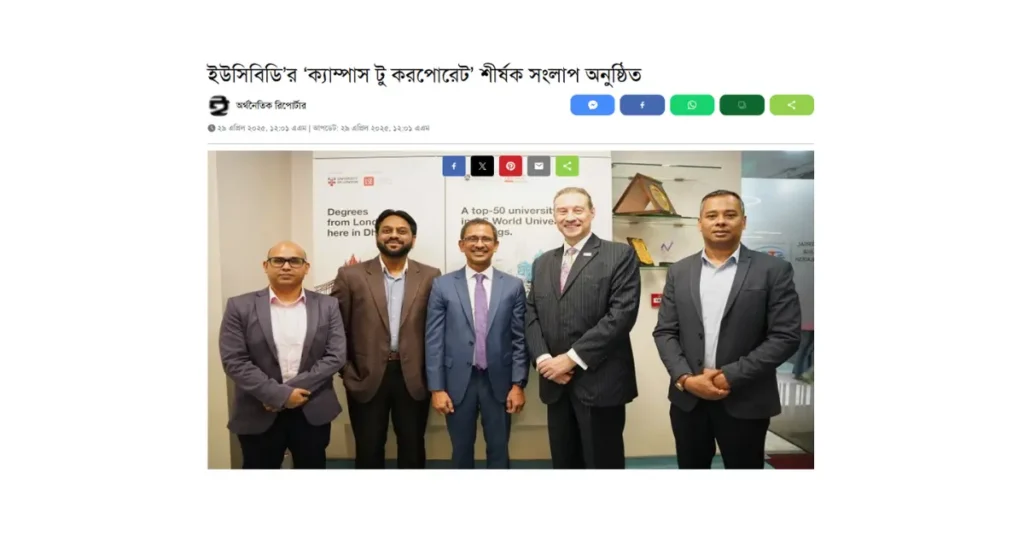Open the group photo of five men
The width and height of the screenshot is (1024, 536).
(x=511, y=309)
